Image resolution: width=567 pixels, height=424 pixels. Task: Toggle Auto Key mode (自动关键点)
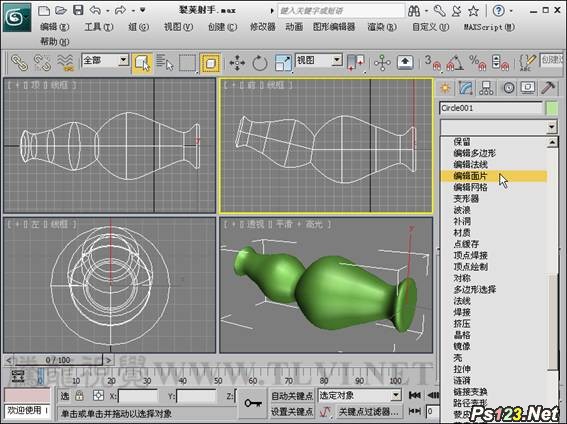click(291, 396)
